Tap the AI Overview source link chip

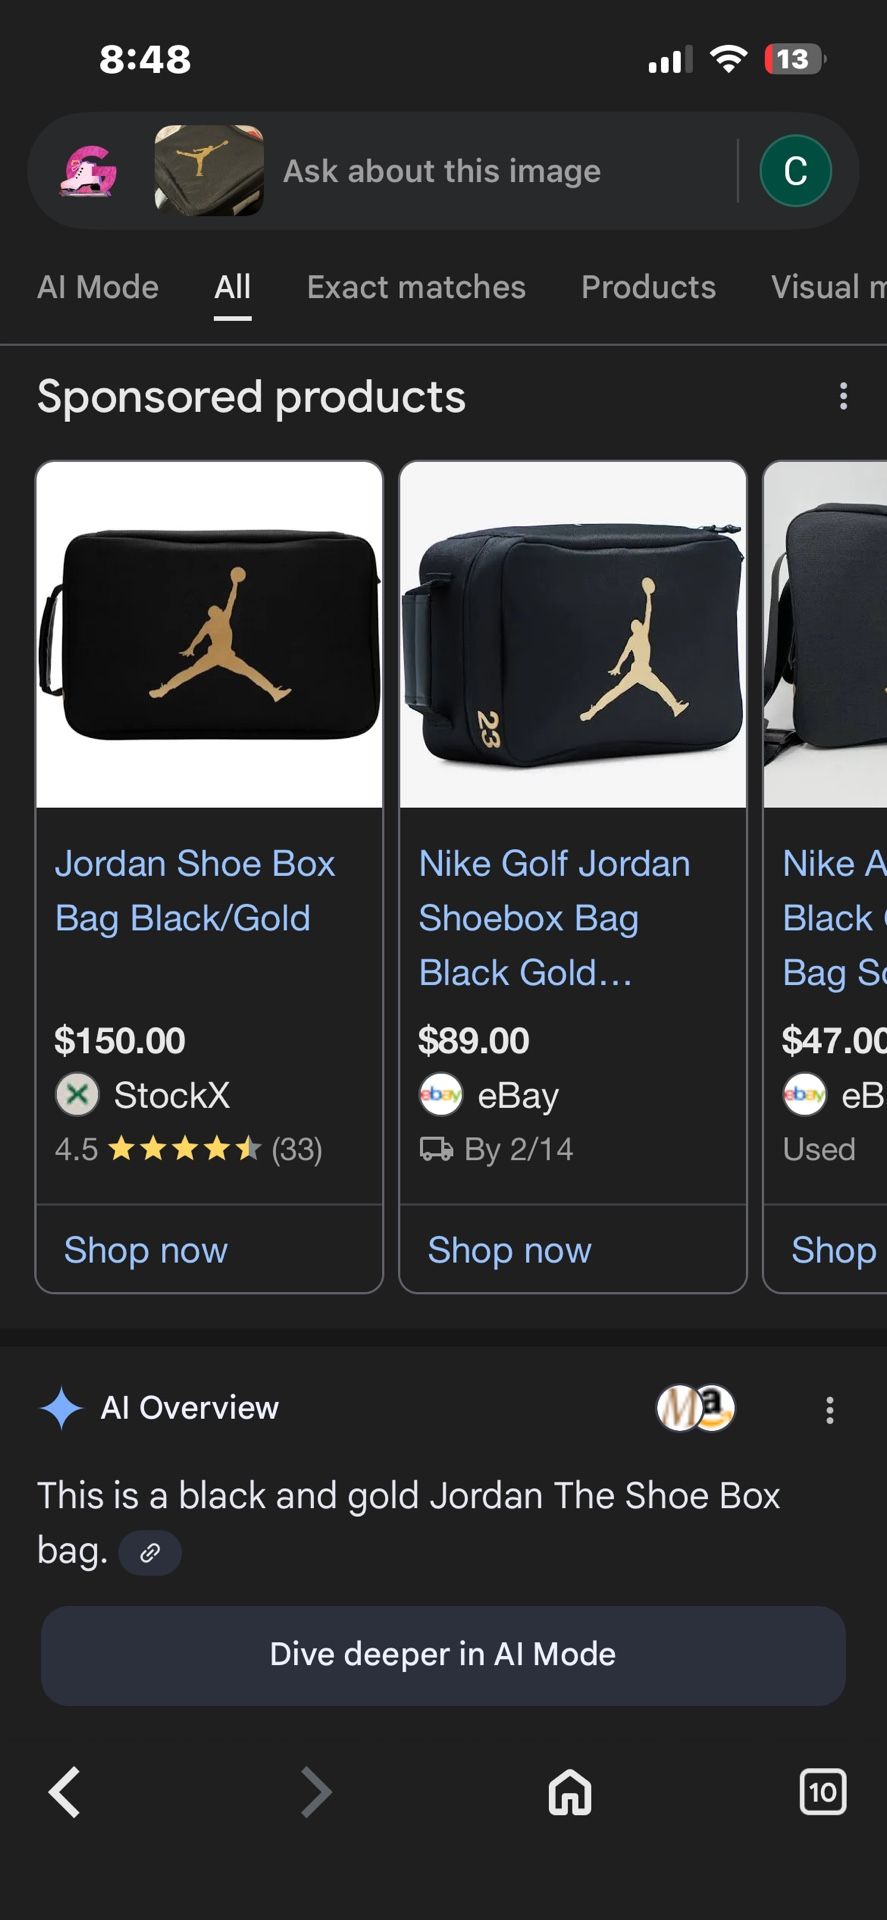pyautogui.click(x=150, y=1553)
